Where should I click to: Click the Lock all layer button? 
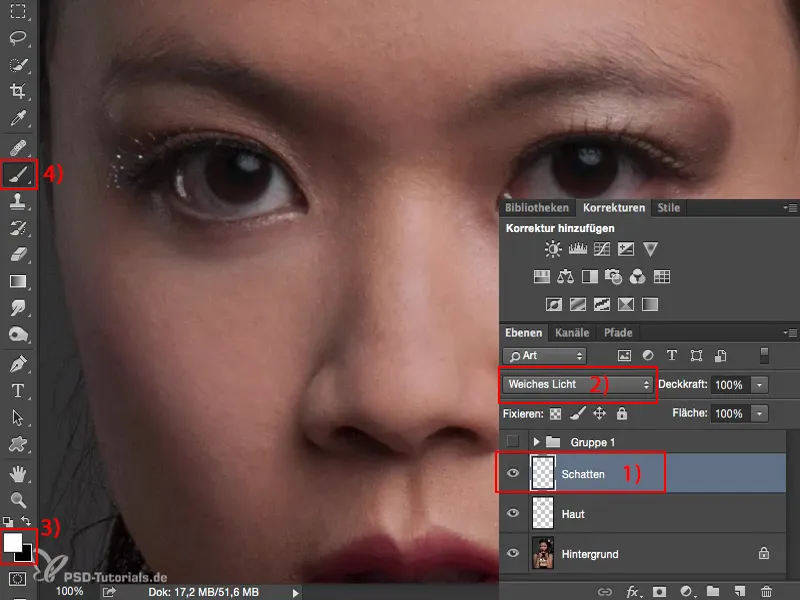(x=622, y=413)
